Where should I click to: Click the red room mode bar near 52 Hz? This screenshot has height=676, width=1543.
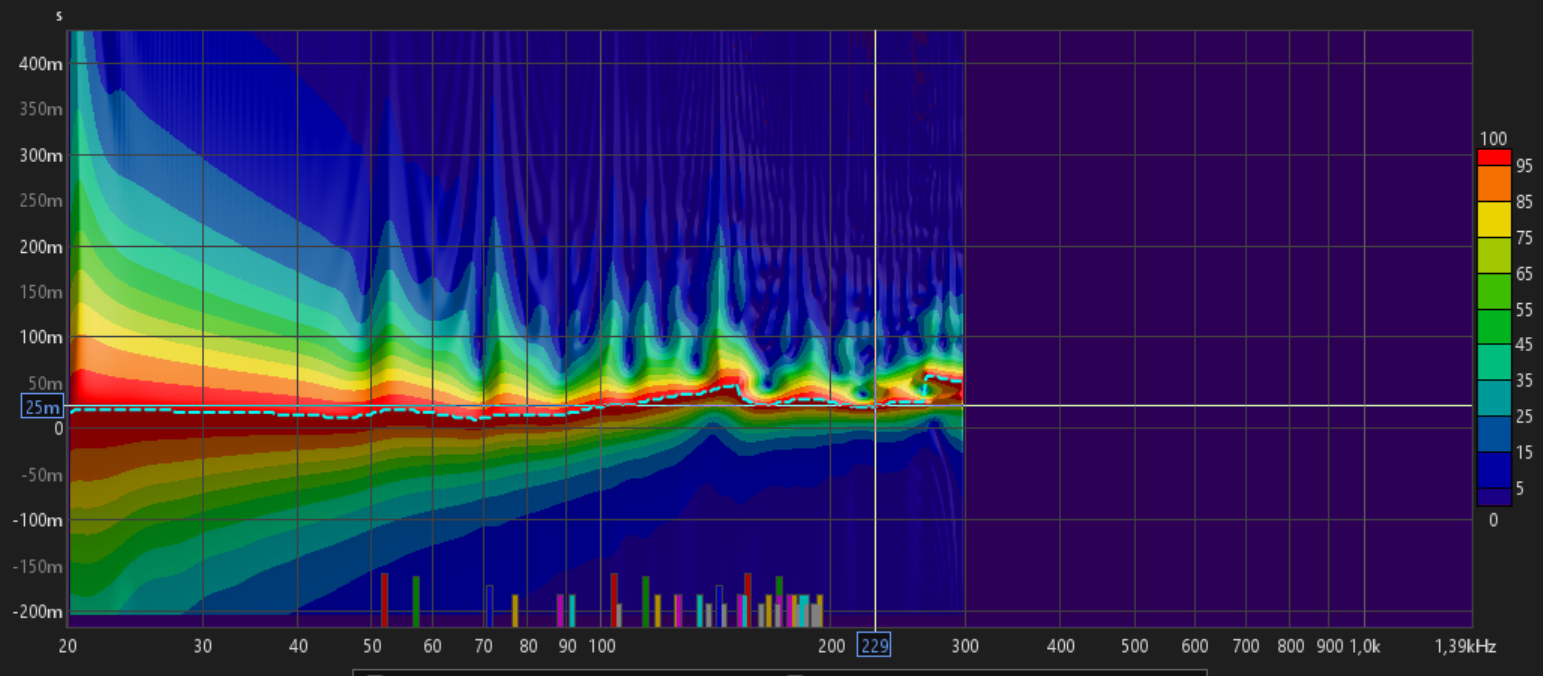click(384, 600)
